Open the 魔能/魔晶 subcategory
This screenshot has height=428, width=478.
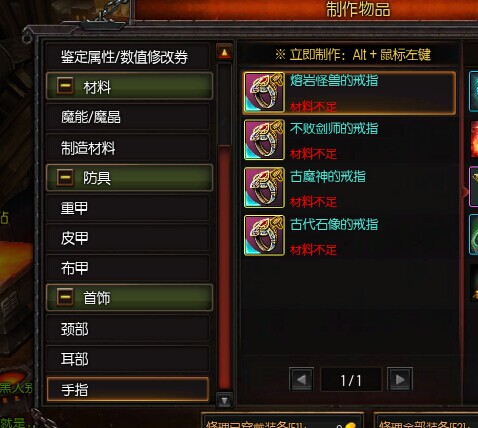[x=128, y=117]
